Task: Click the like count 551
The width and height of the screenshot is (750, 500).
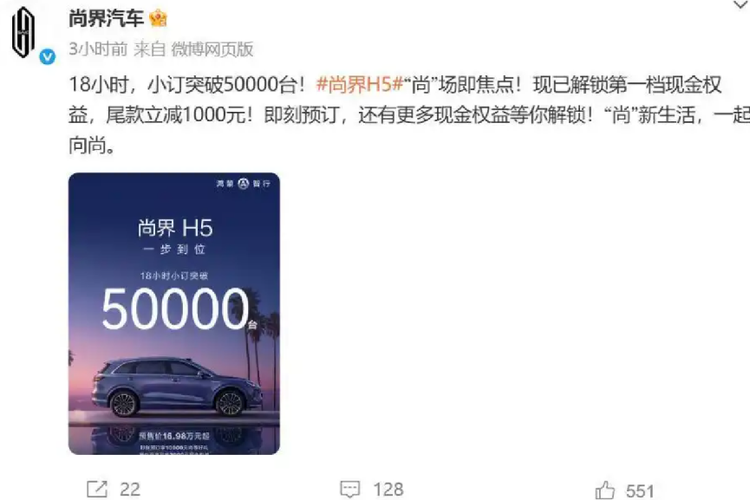Action: coord(640,491)
